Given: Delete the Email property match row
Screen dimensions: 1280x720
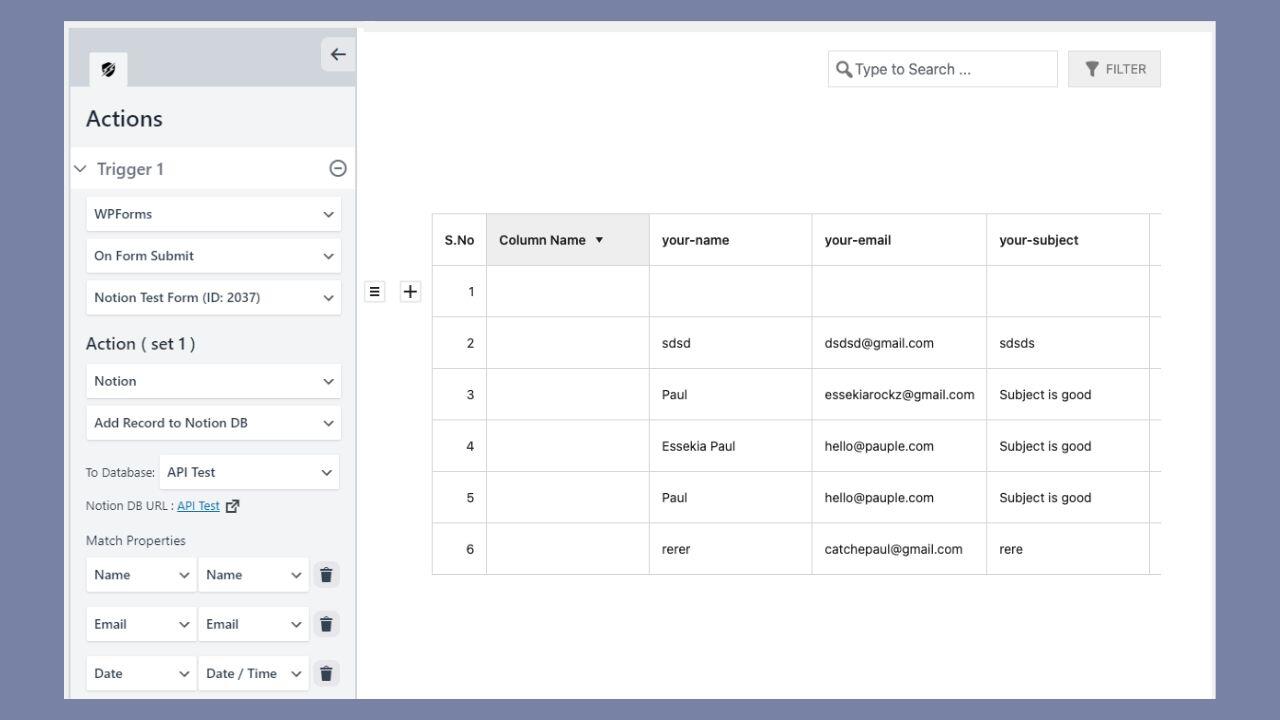Looking at the screenshot, I should coord(326,624).
